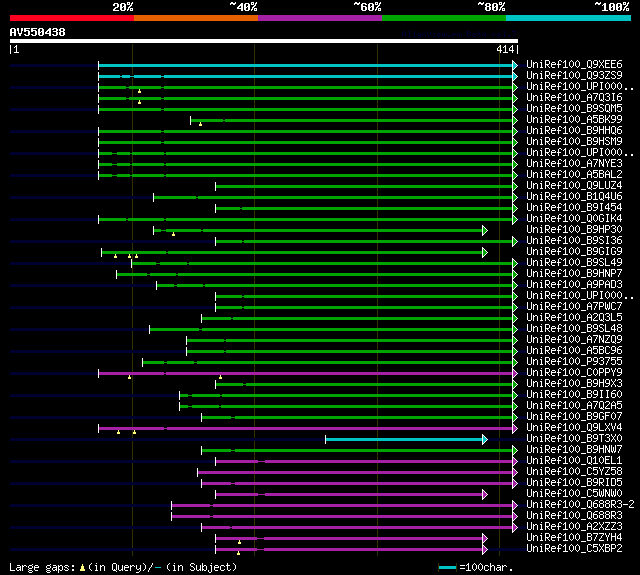Select the UniRef100_B9RID5 label
This screenshot has width=640, height=575.
574,483
